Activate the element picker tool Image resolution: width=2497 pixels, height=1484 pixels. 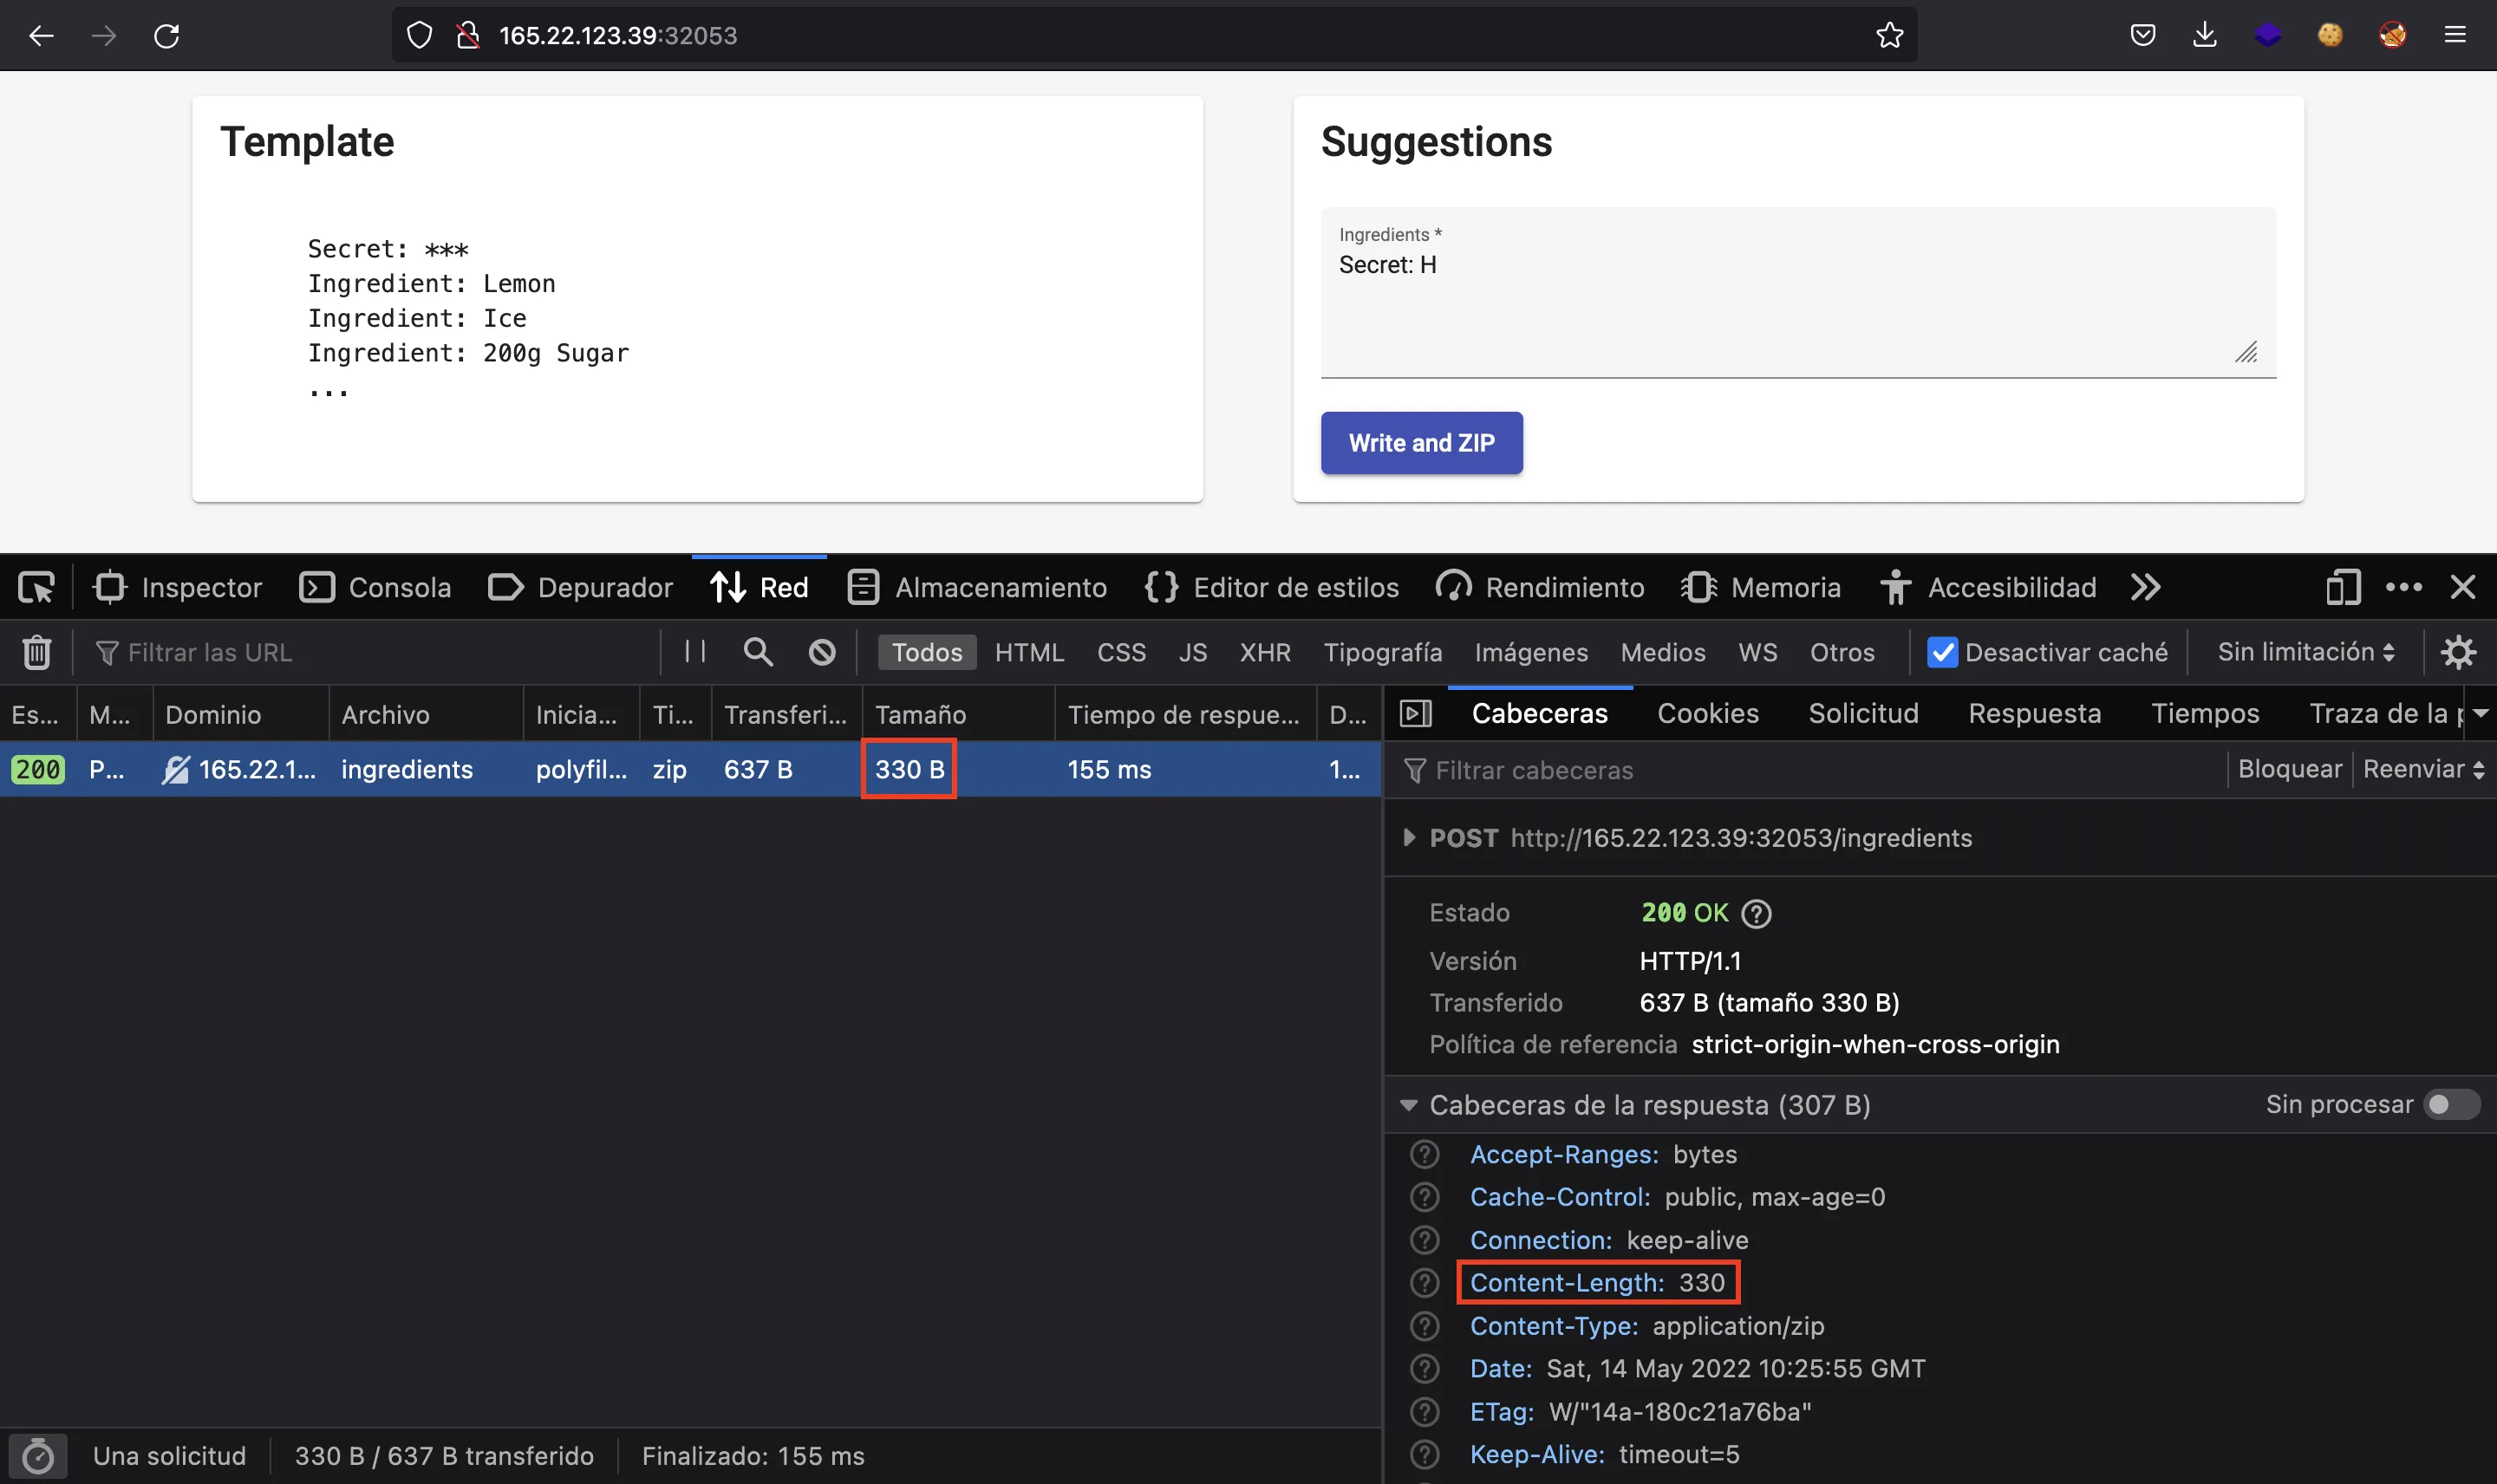[x=37, y=587]
